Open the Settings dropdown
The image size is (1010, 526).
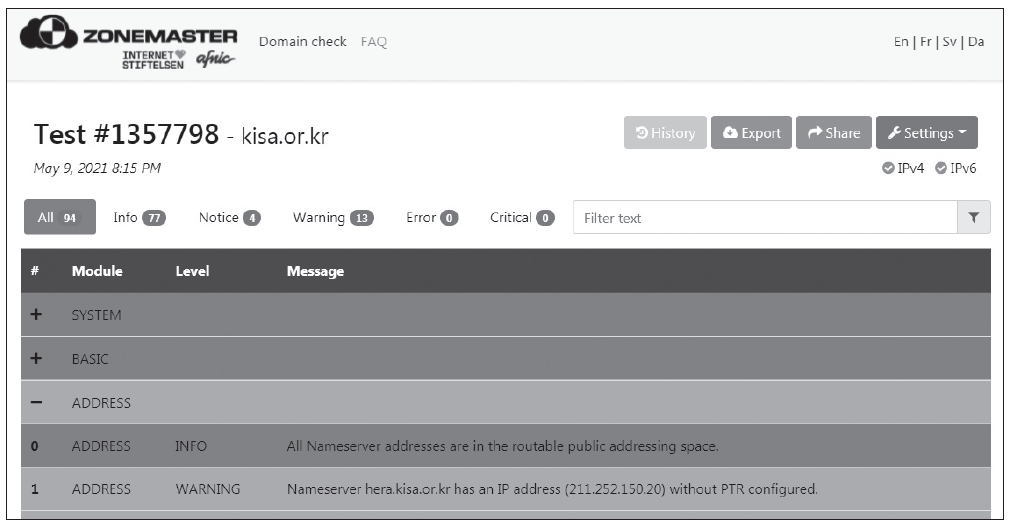(x=926, y=133)
